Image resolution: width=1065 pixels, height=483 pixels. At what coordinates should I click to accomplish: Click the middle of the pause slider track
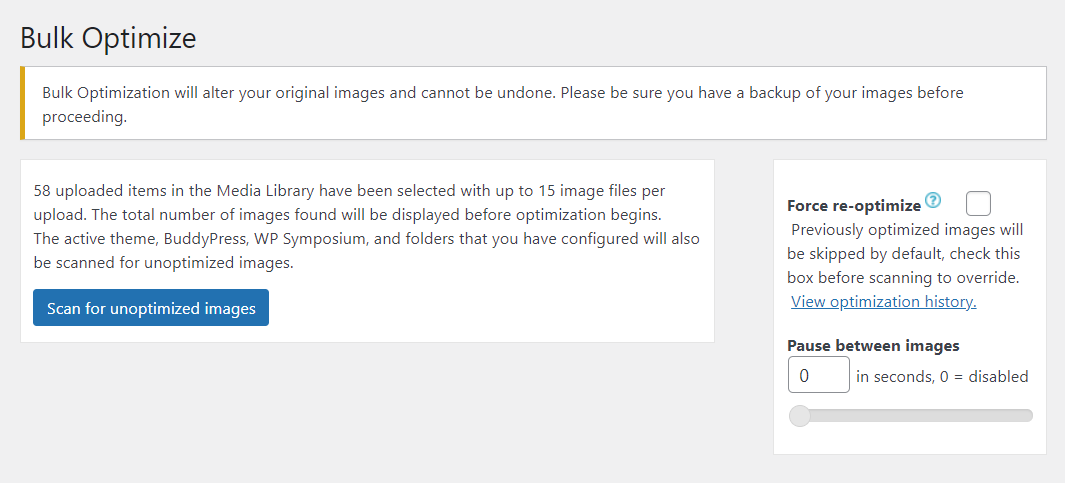click(911, 416)
